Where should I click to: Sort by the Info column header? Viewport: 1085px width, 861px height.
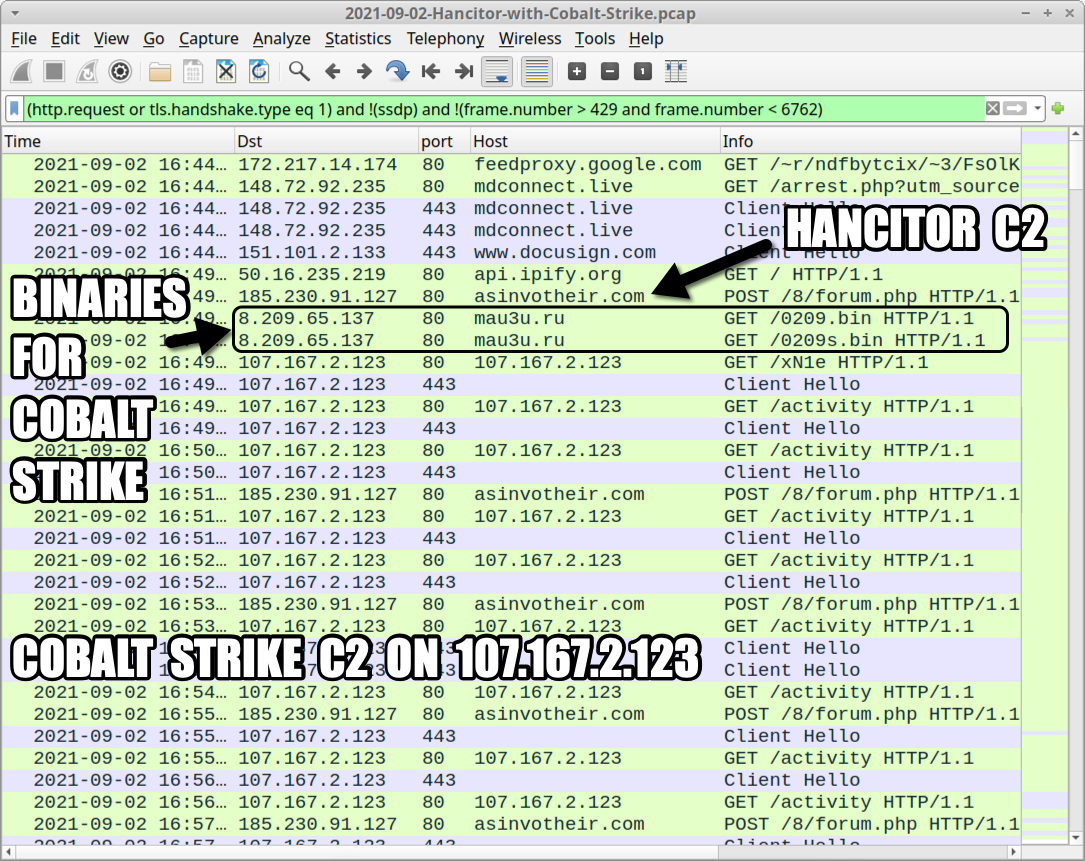coord(870,141)
